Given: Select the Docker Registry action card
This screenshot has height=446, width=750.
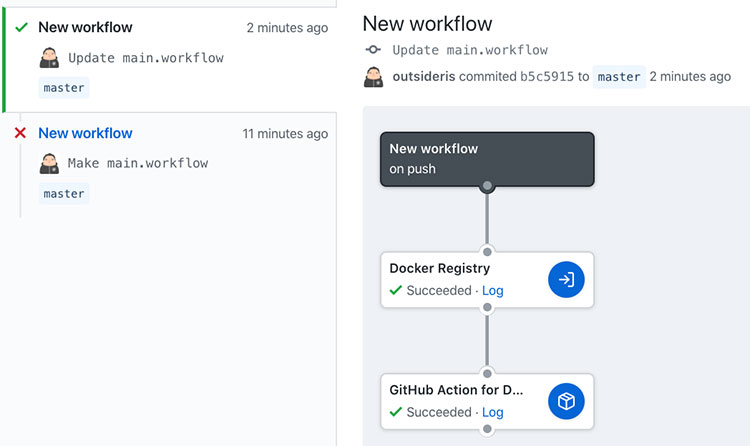Looking at the screenshot, I should 487,279.
